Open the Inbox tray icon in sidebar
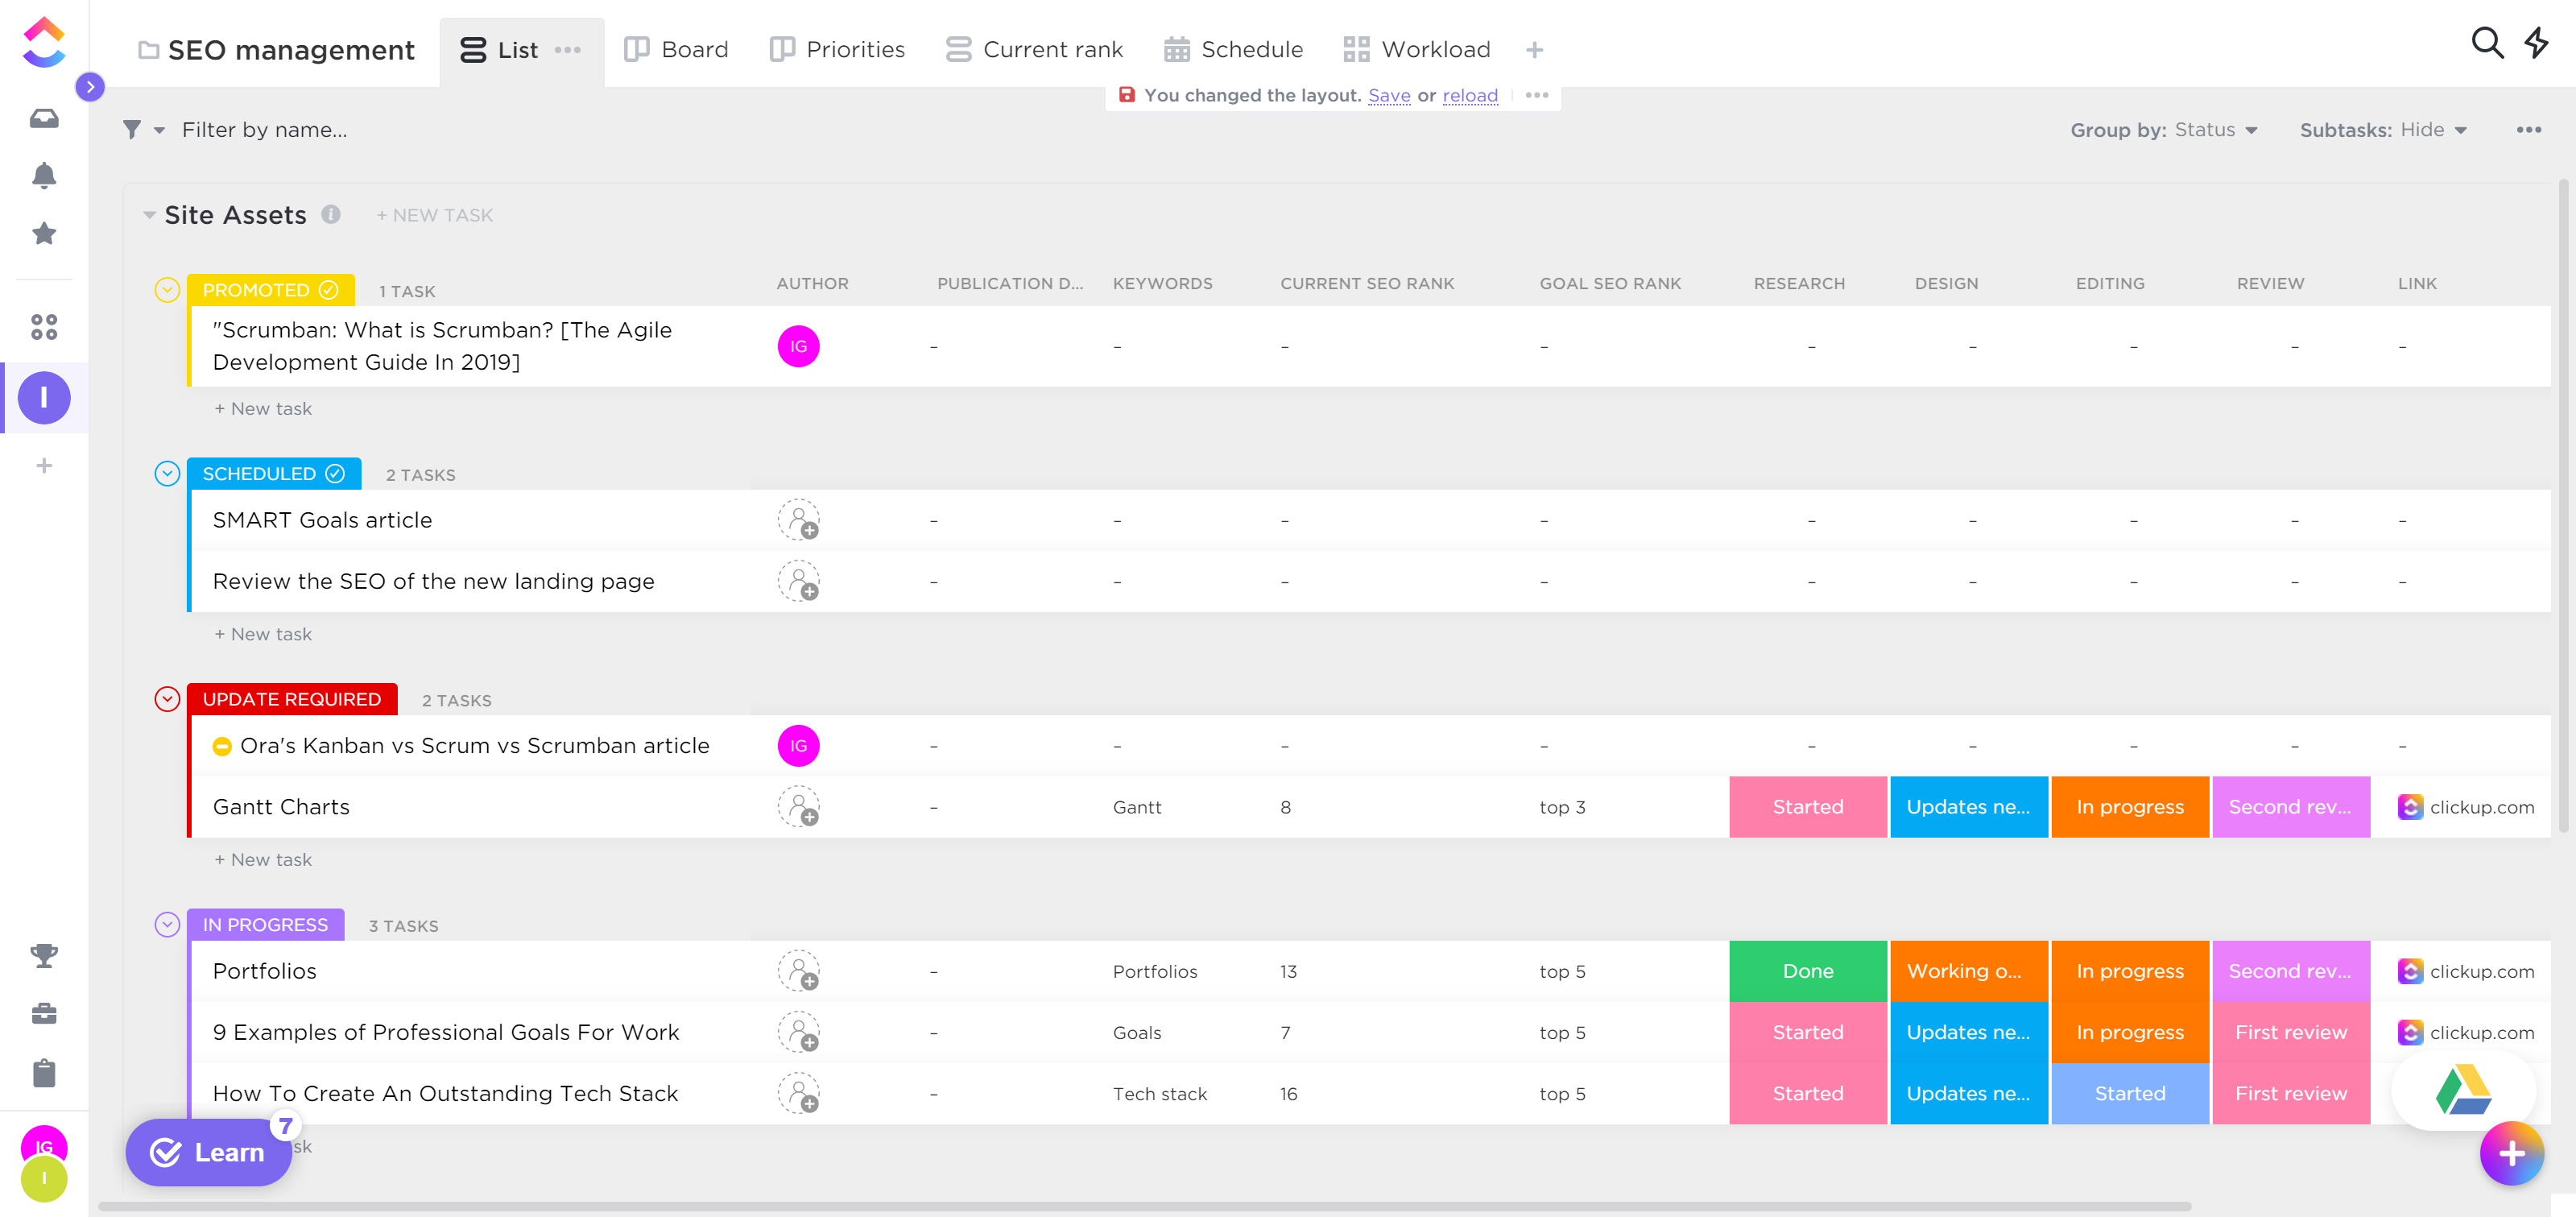2576x1217 pixels. (x=43, y=118)
